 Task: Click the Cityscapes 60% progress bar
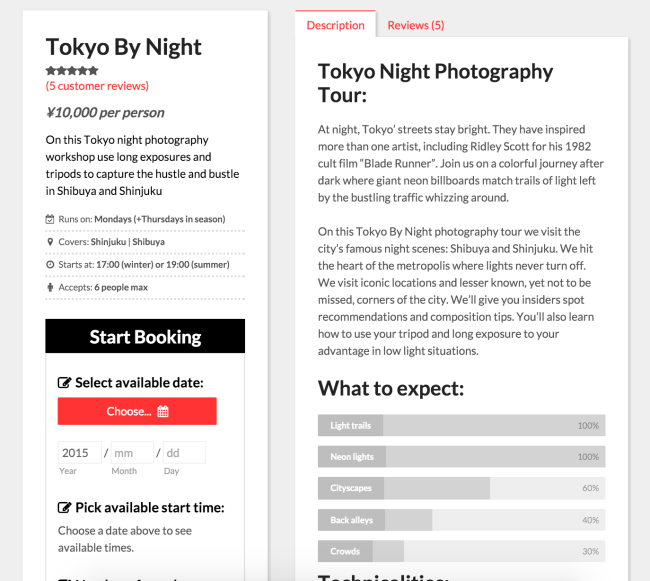(461, 488)
